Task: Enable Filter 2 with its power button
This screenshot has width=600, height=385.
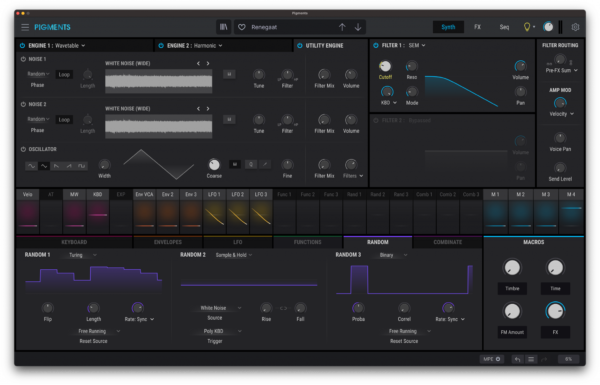Action: pos(376,120)
